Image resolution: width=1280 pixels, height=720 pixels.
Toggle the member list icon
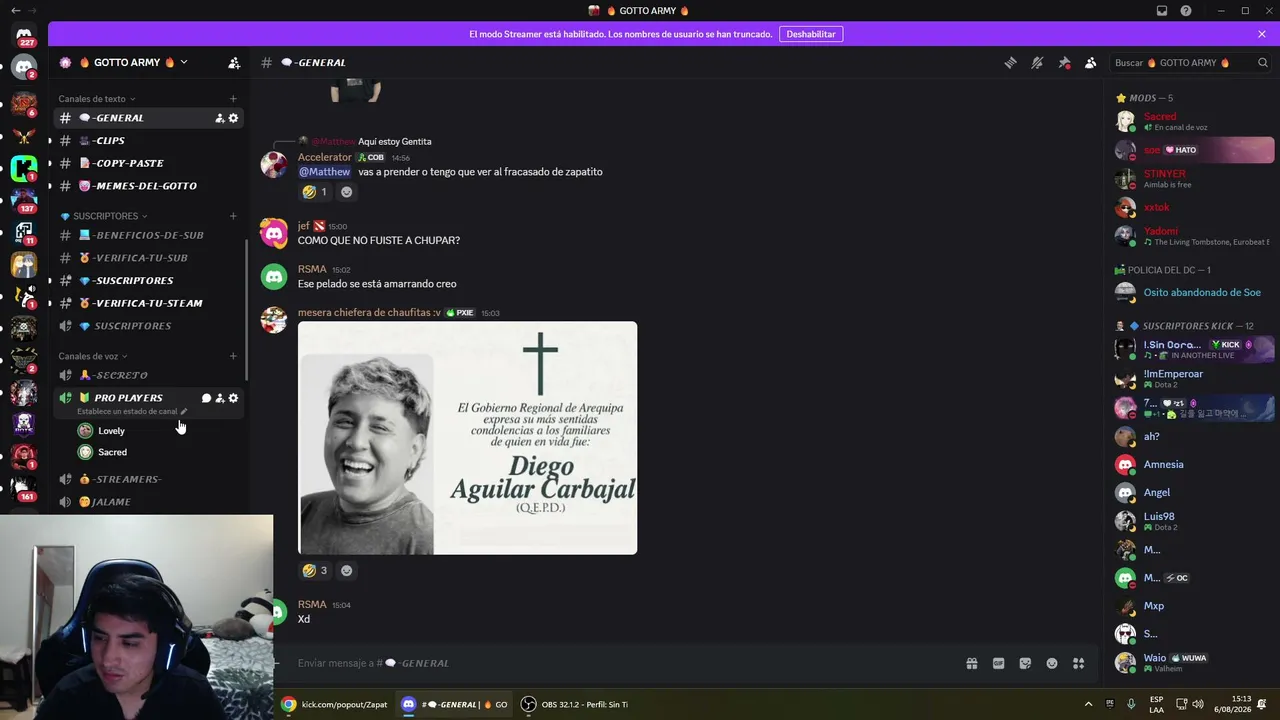1091,63
